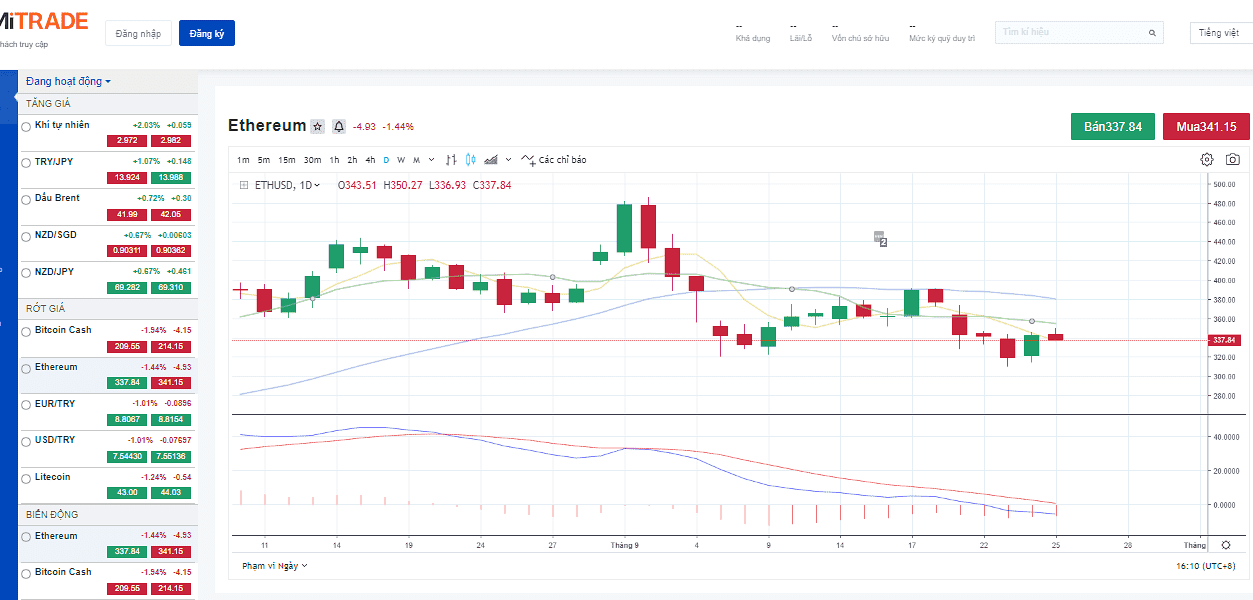The image size is (1253, 600).
Task: Open the Tiếng việt language dropdown
Action: pyautogui.click(x=1218, y=33)
